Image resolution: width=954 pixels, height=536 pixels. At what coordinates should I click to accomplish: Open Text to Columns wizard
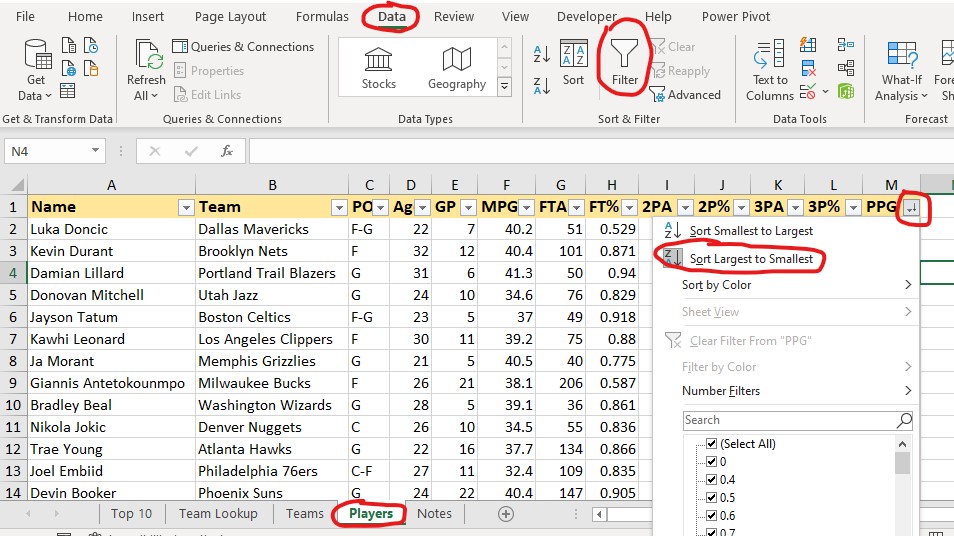coord(770,70)
